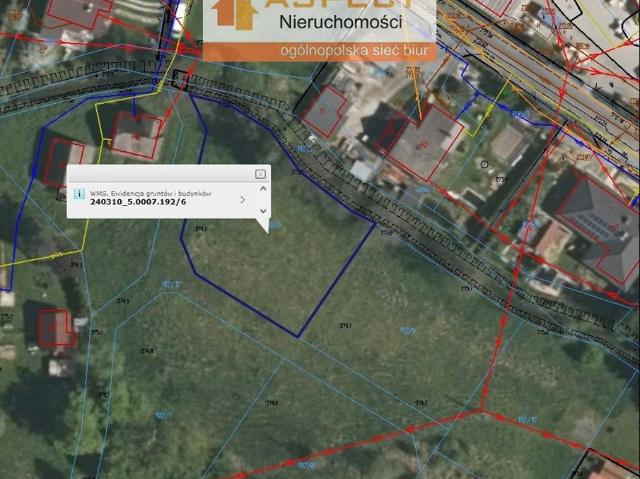Select red-outlined building right of popup's top-left
The width and height of the screenshot is (640, 479).
point(135,134)
